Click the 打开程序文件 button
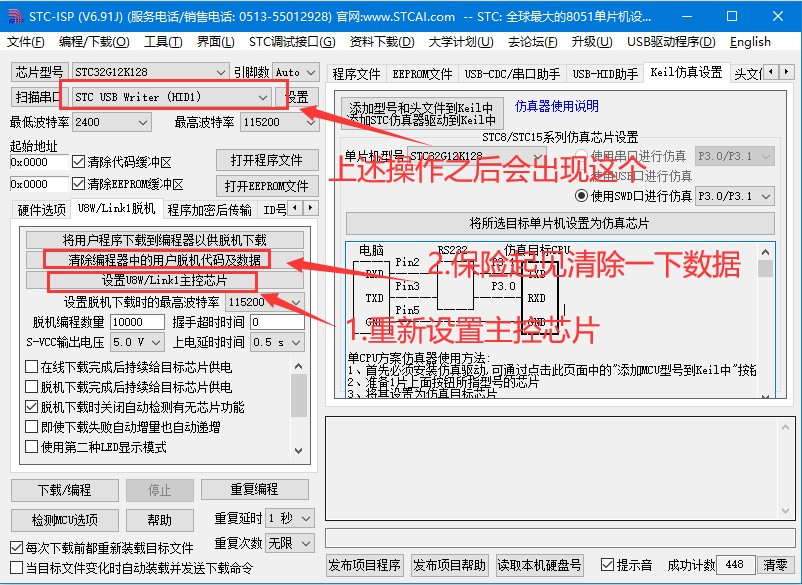The image size is (802, 585). 267,160
